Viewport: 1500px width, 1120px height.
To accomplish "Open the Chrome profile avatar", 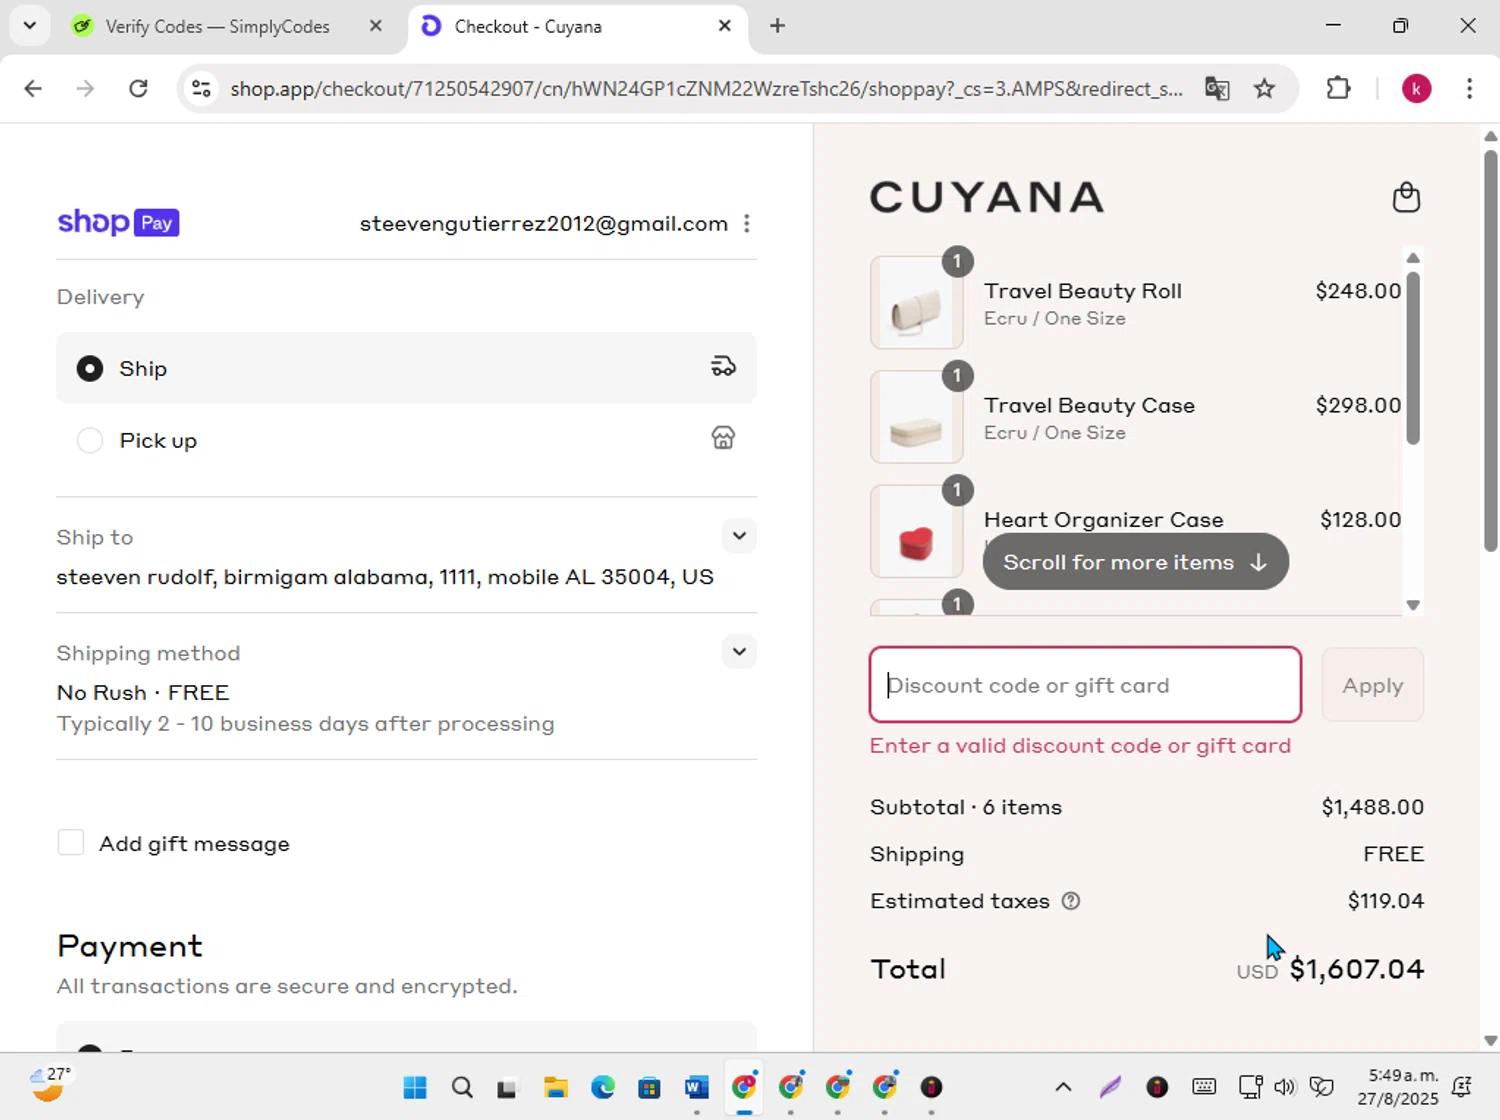I will 1416,89.
